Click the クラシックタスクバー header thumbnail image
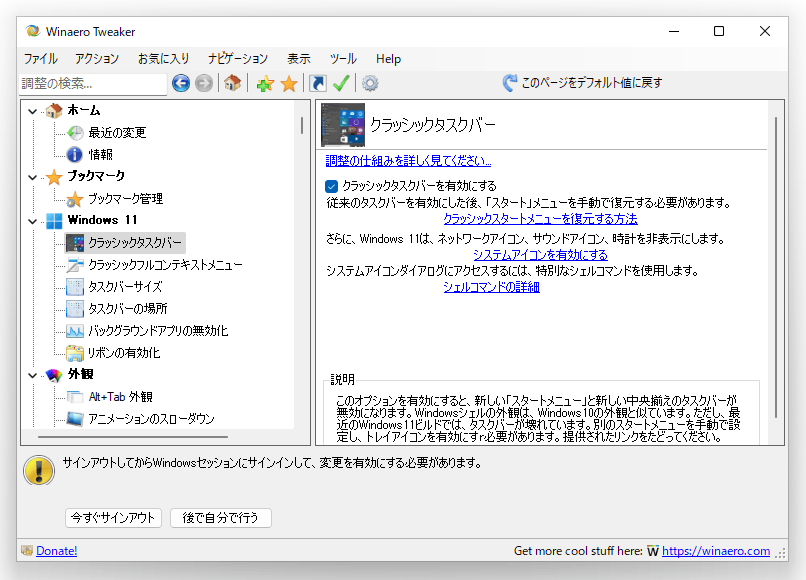Viewport: 806px width, 580px height. 343,125
